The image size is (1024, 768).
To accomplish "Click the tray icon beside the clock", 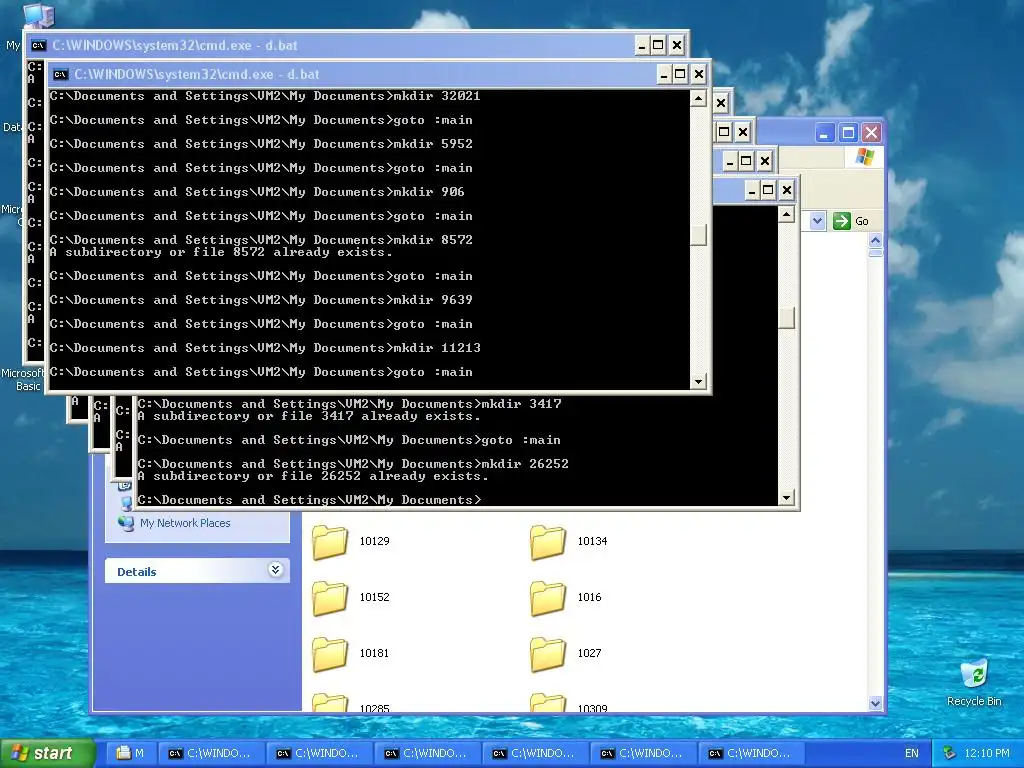I will [x=950, y=753].
